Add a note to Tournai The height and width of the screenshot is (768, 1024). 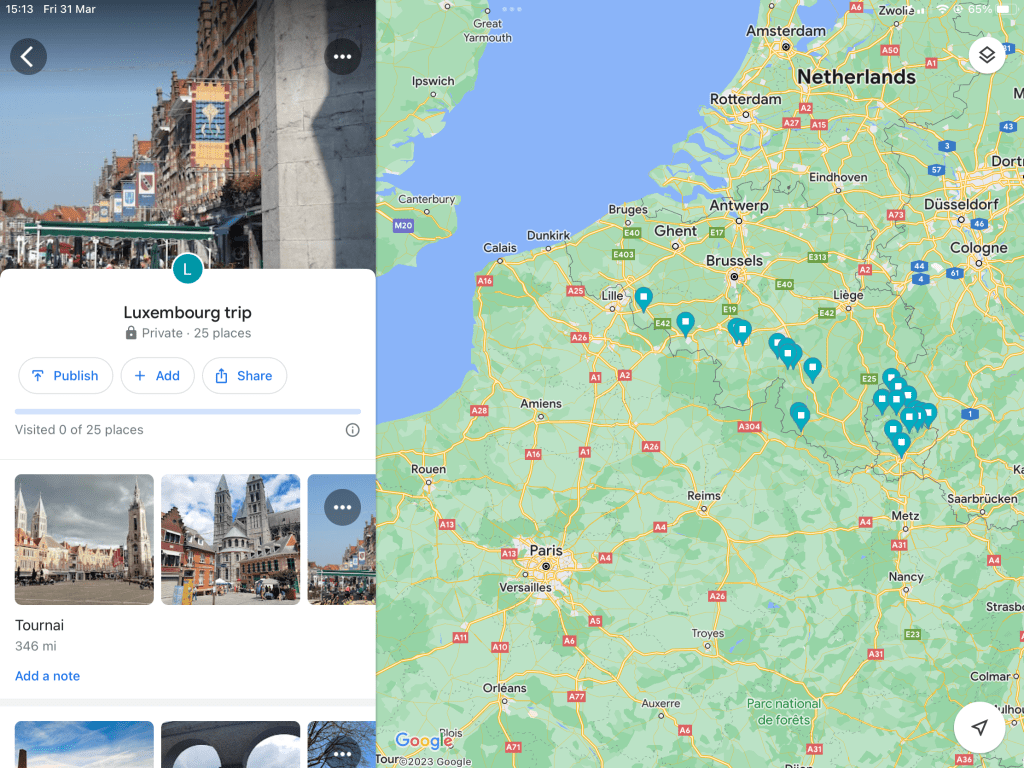coord(47,676)
